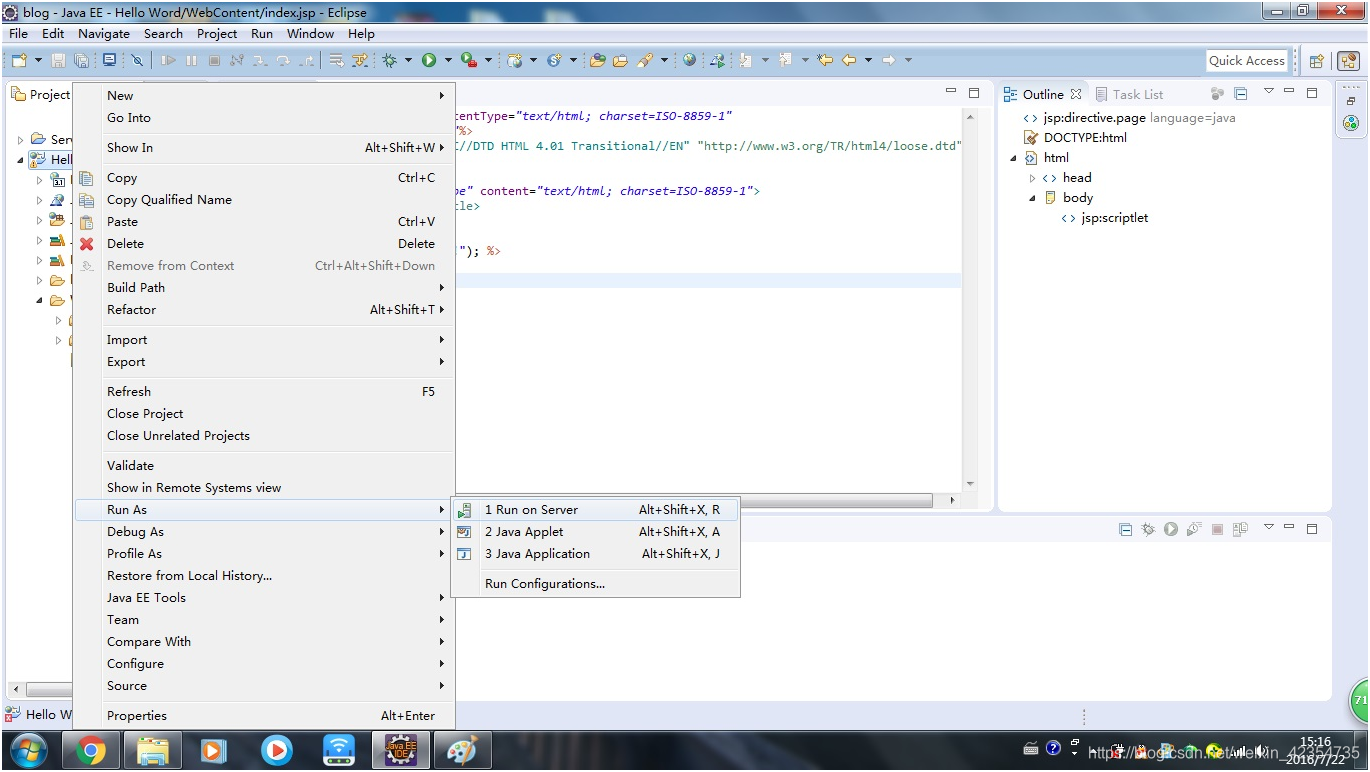Collapse the html node in Outline
1370x772 pixels.
point(1013,158)
